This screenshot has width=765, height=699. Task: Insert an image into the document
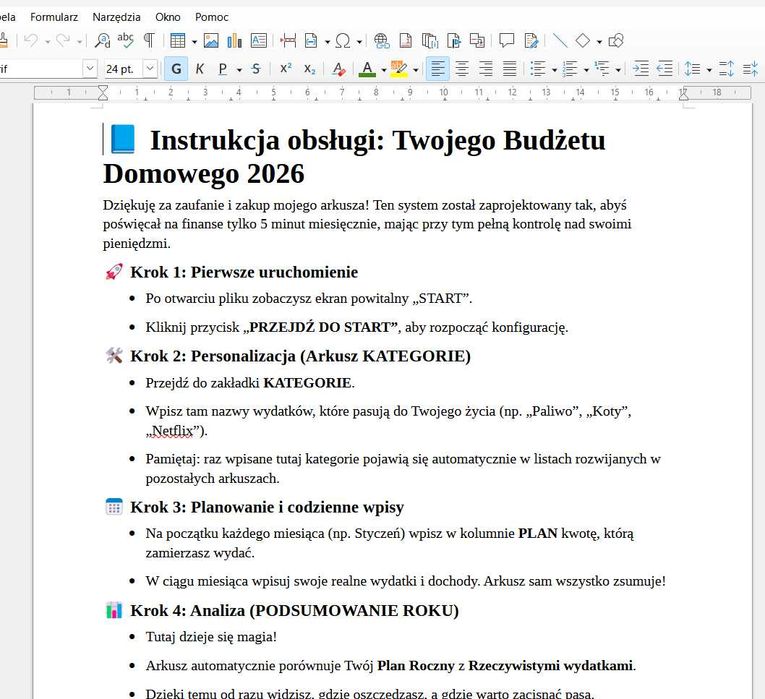click(x=211, y=41)
